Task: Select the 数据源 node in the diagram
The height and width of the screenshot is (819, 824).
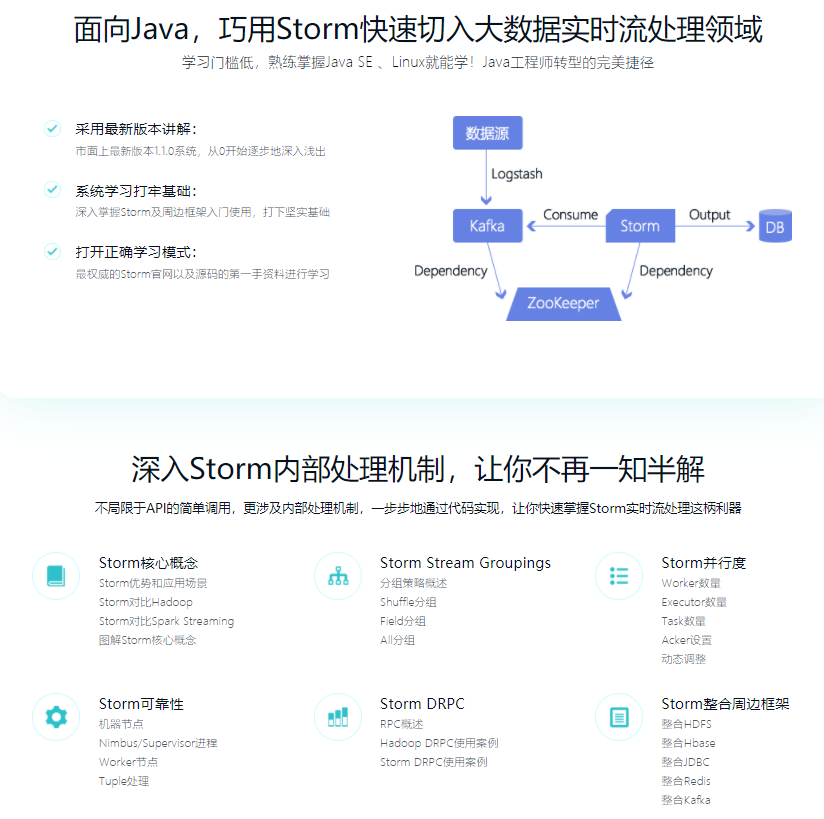Action: pos(487,132)
